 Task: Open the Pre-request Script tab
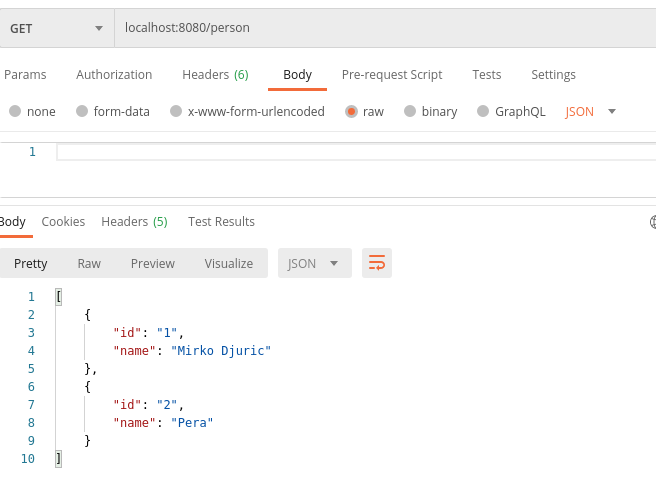[x=392, y=74]
